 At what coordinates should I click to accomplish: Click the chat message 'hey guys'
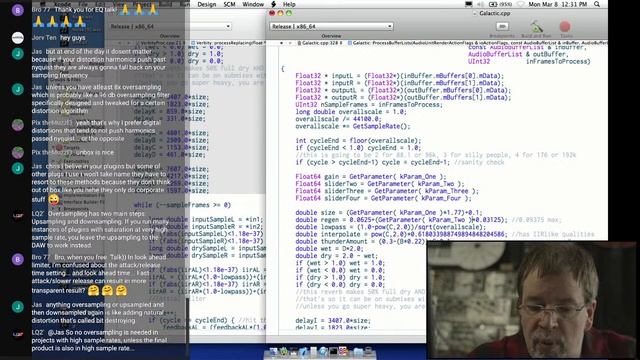[73, 38]
